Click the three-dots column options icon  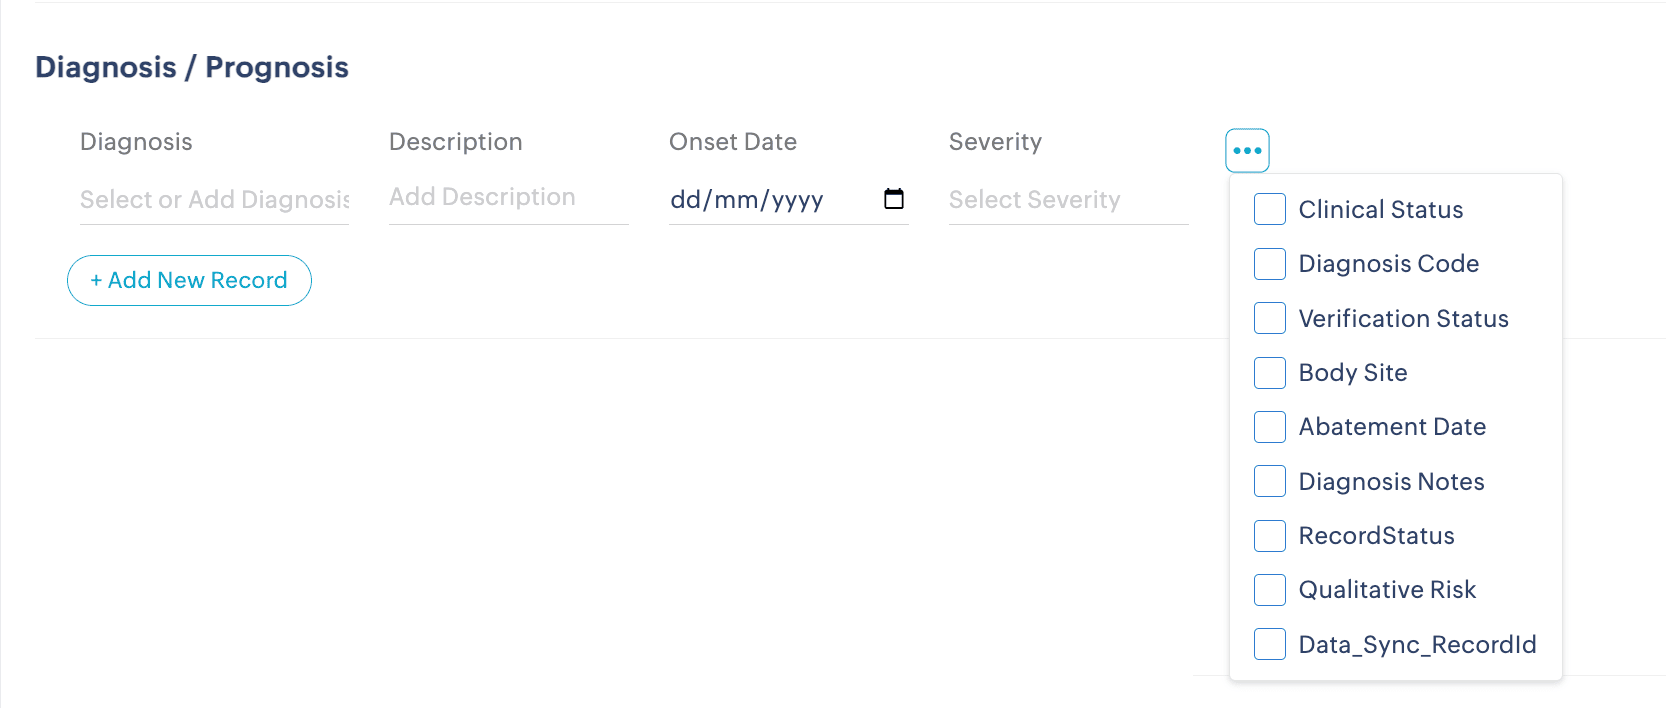coord(1247,151)
